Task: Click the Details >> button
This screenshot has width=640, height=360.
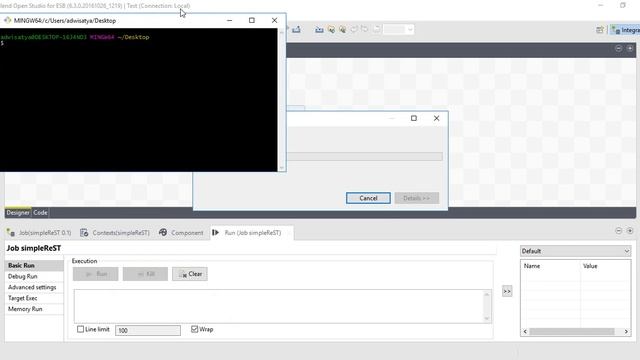Action: pyautogui.click(x=417, y=198)
